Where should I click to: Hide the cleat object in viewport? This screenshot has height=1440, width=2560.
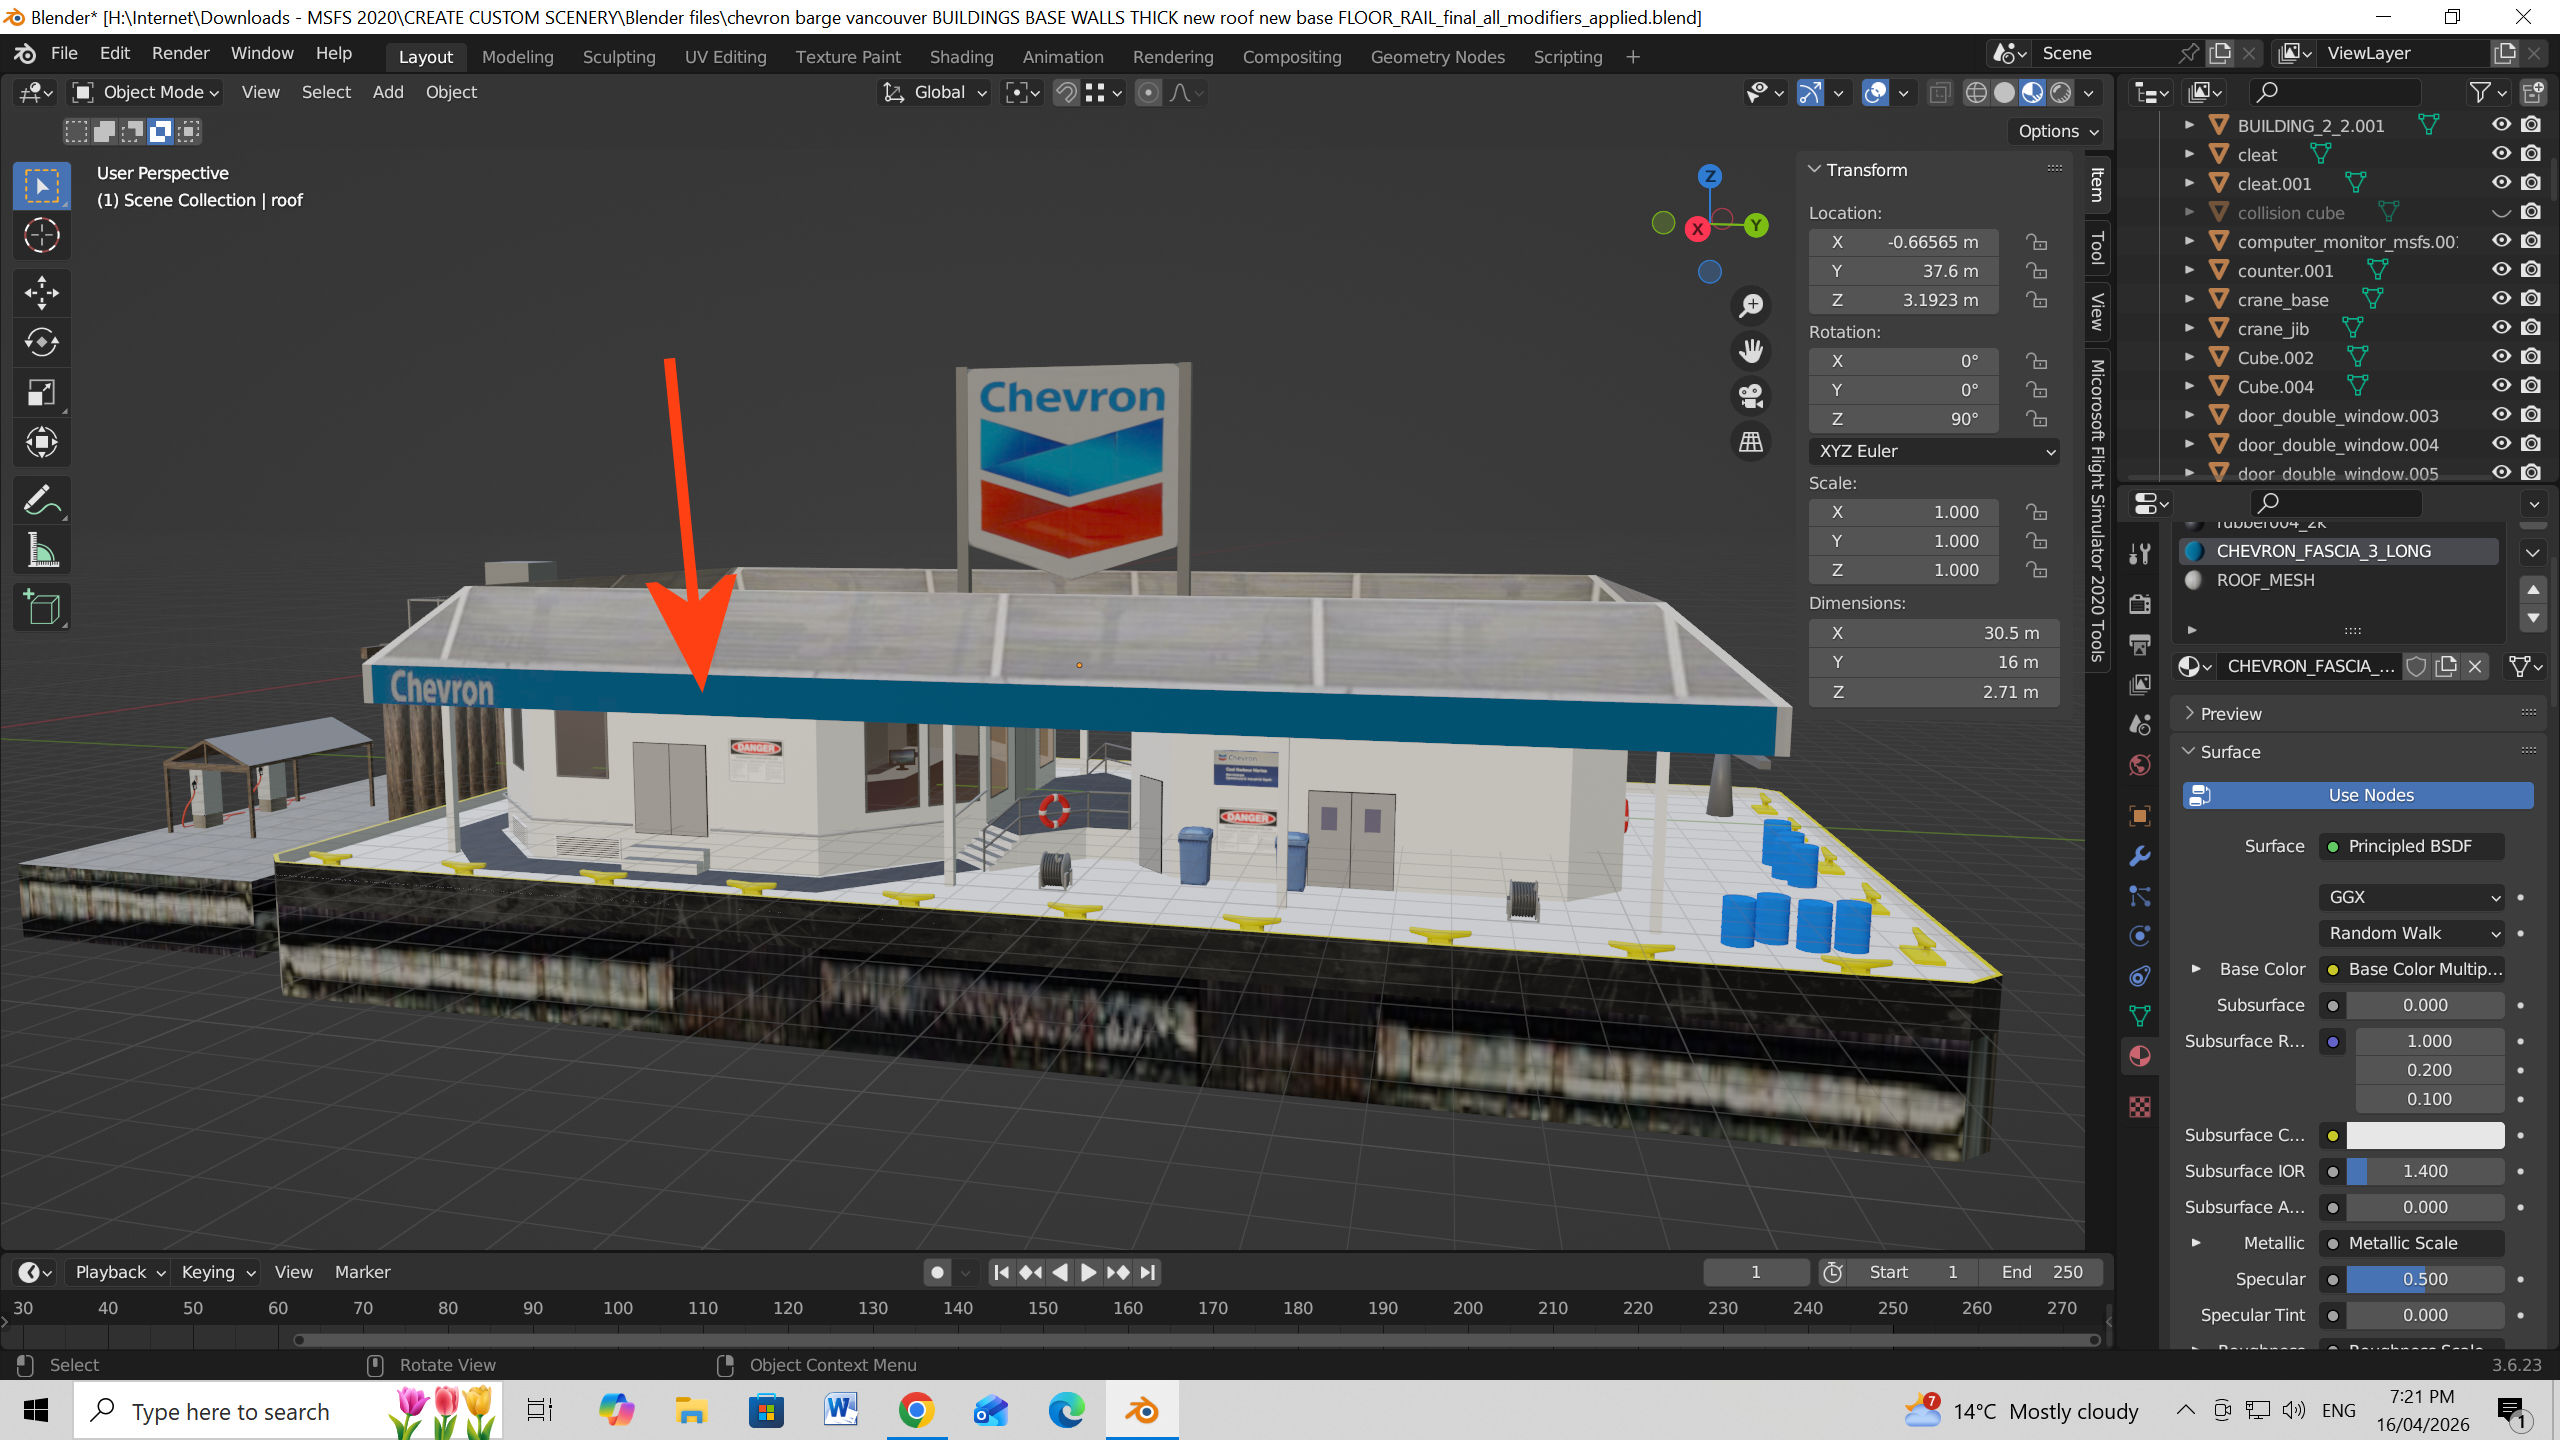[2501, 154]
